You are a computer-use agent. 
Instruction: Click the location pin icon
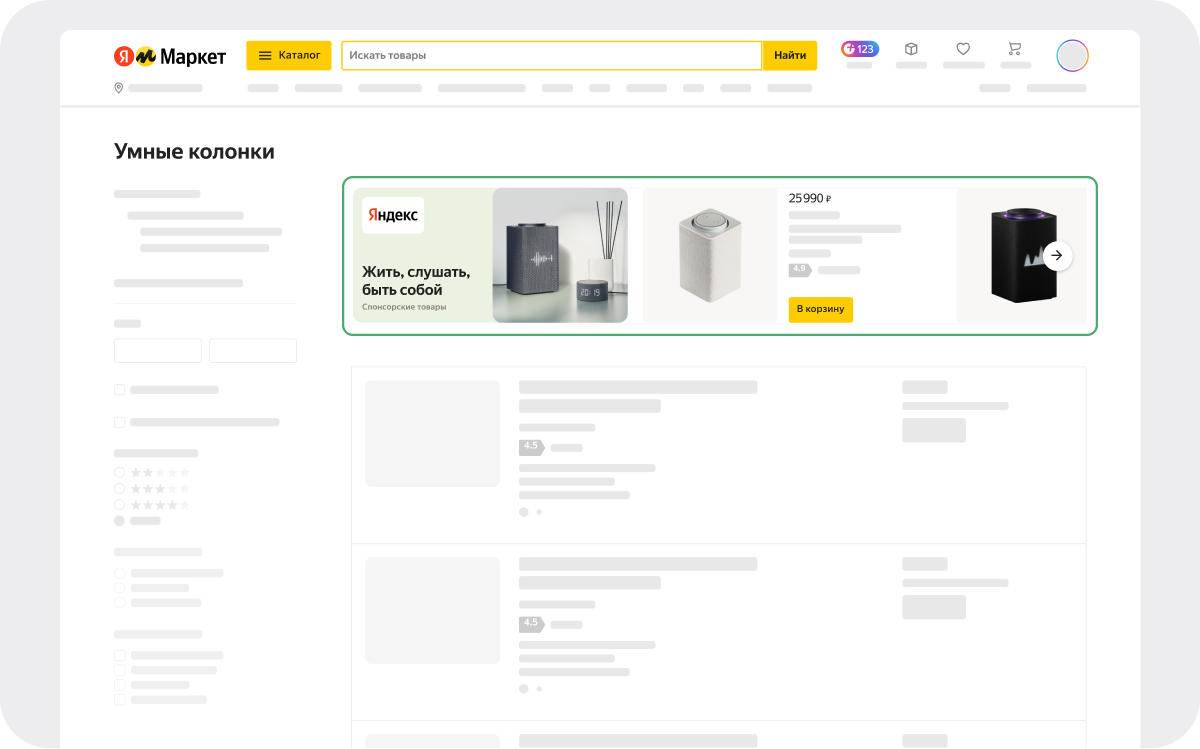[x=119, y=88]
